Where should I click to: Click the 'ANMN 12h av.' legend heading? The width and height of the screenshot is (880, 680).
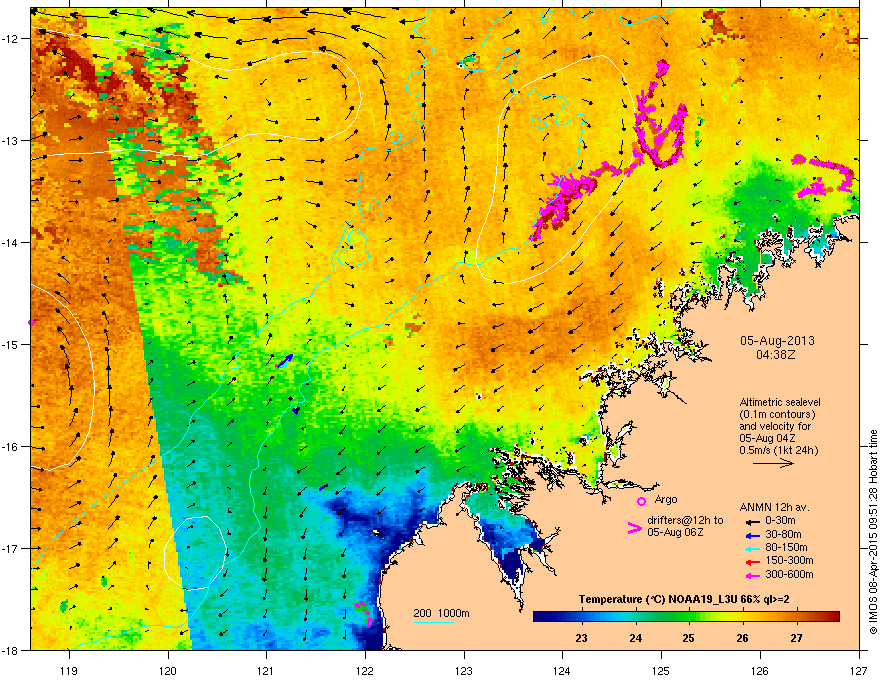[x=774, y=508]
